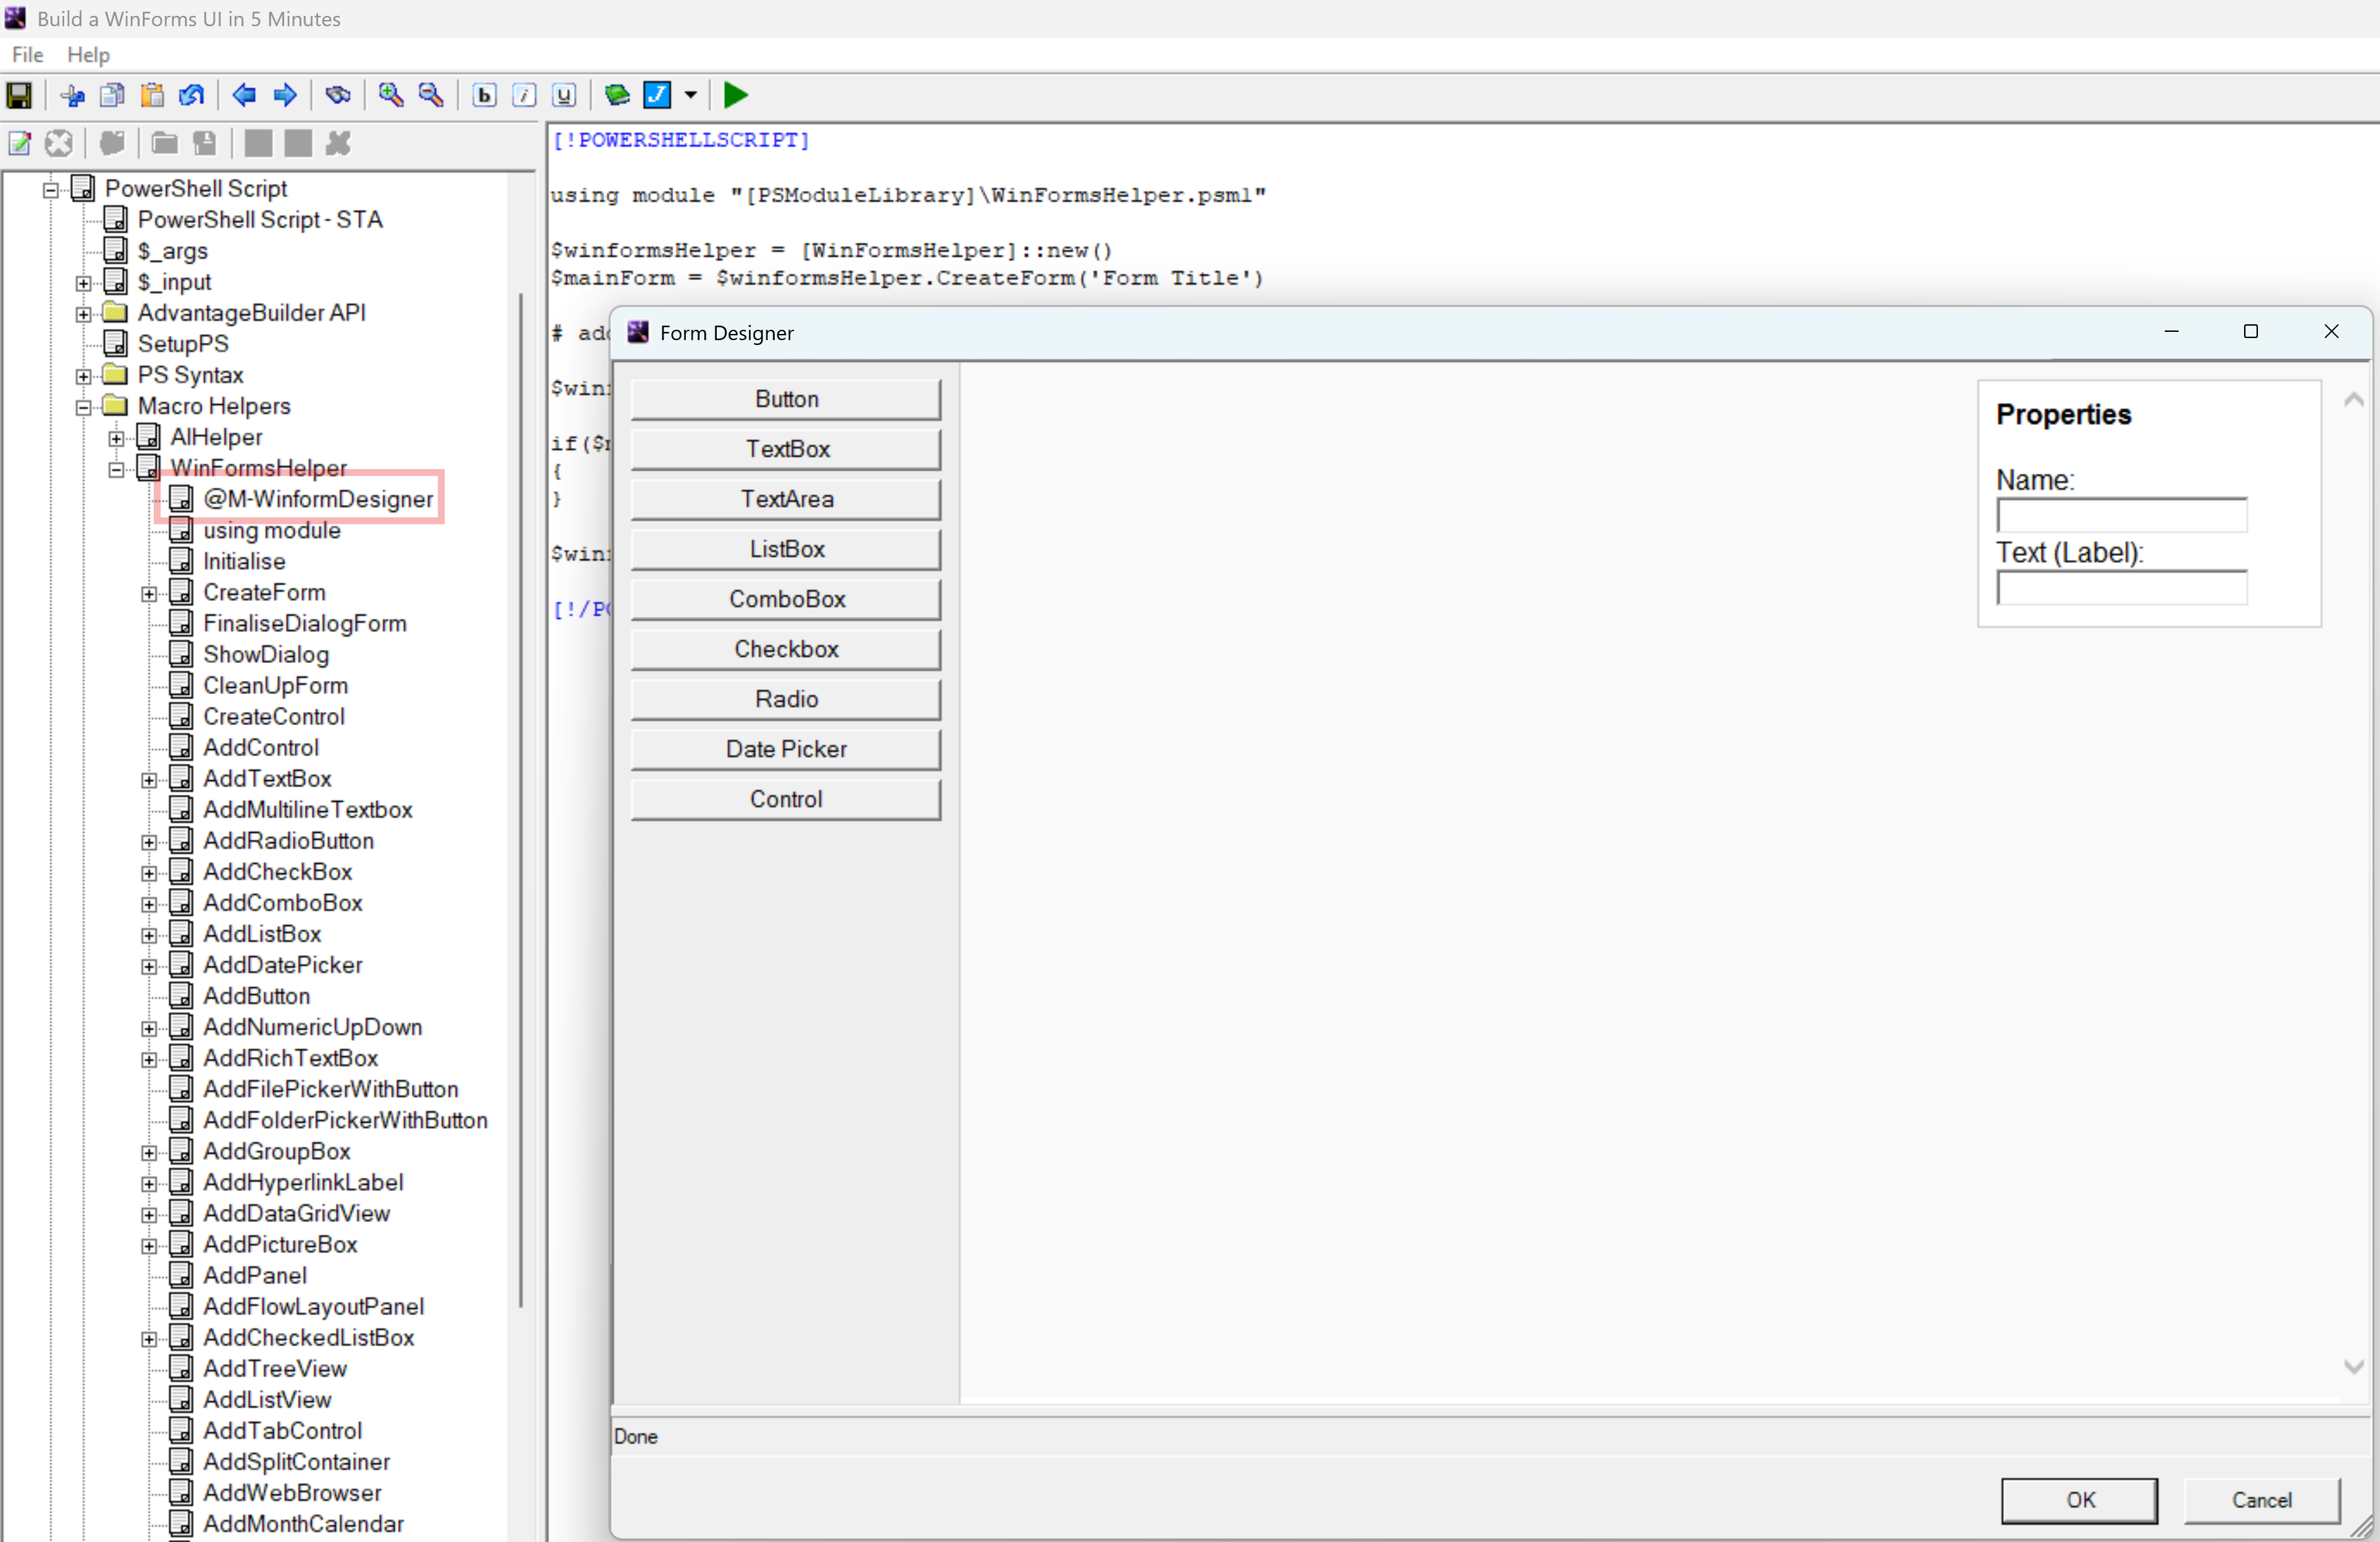Viewport: 2380px width, 1542px height.
Task: Add a TextBox control in Form Designer
Action: pos(786,449)
